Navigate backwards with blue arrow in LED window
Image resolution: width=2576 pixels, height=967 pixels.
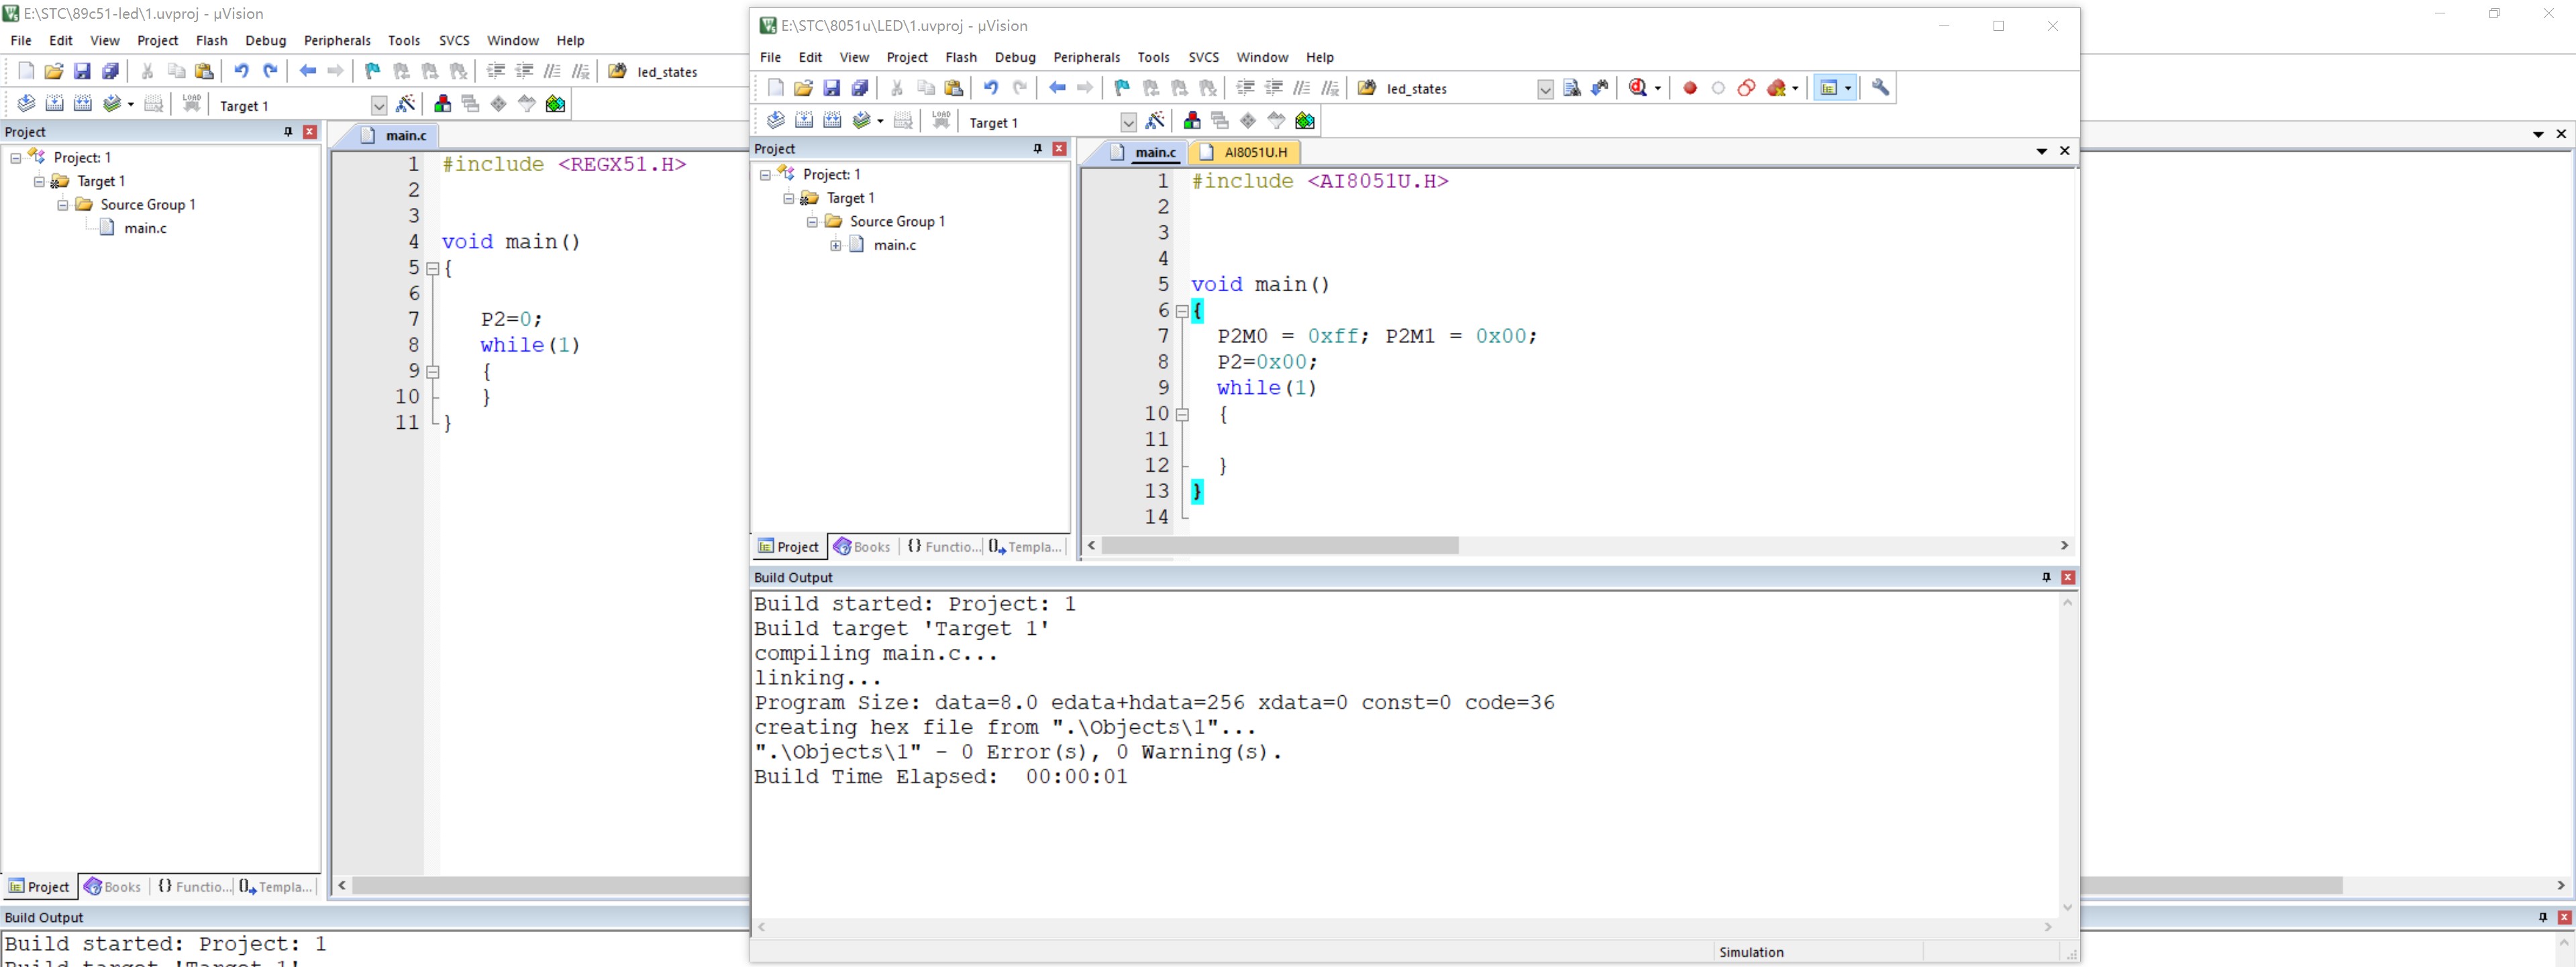(1057, 88)
